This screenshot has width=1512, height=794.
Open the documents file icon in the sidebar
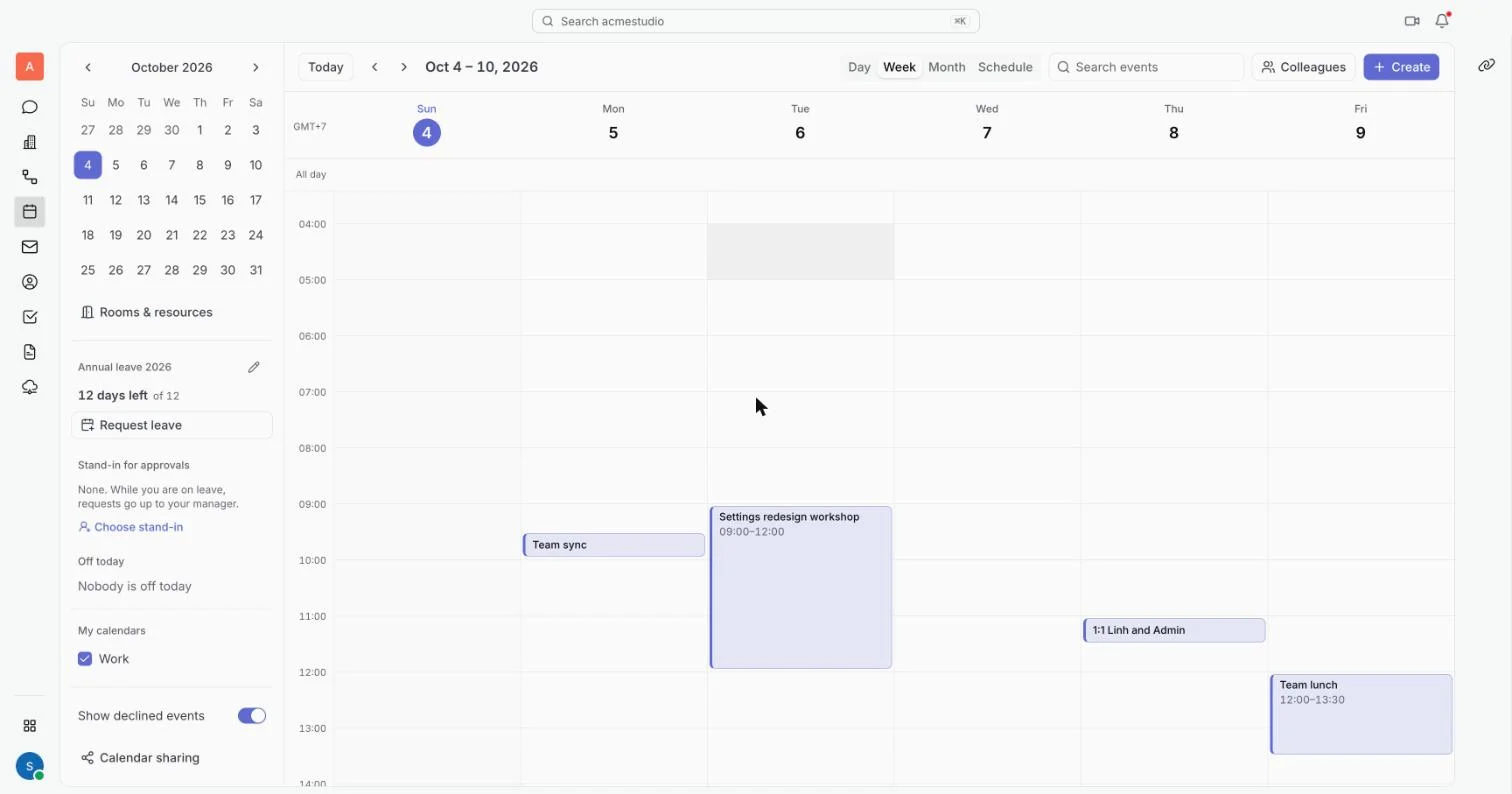[30, 352]
